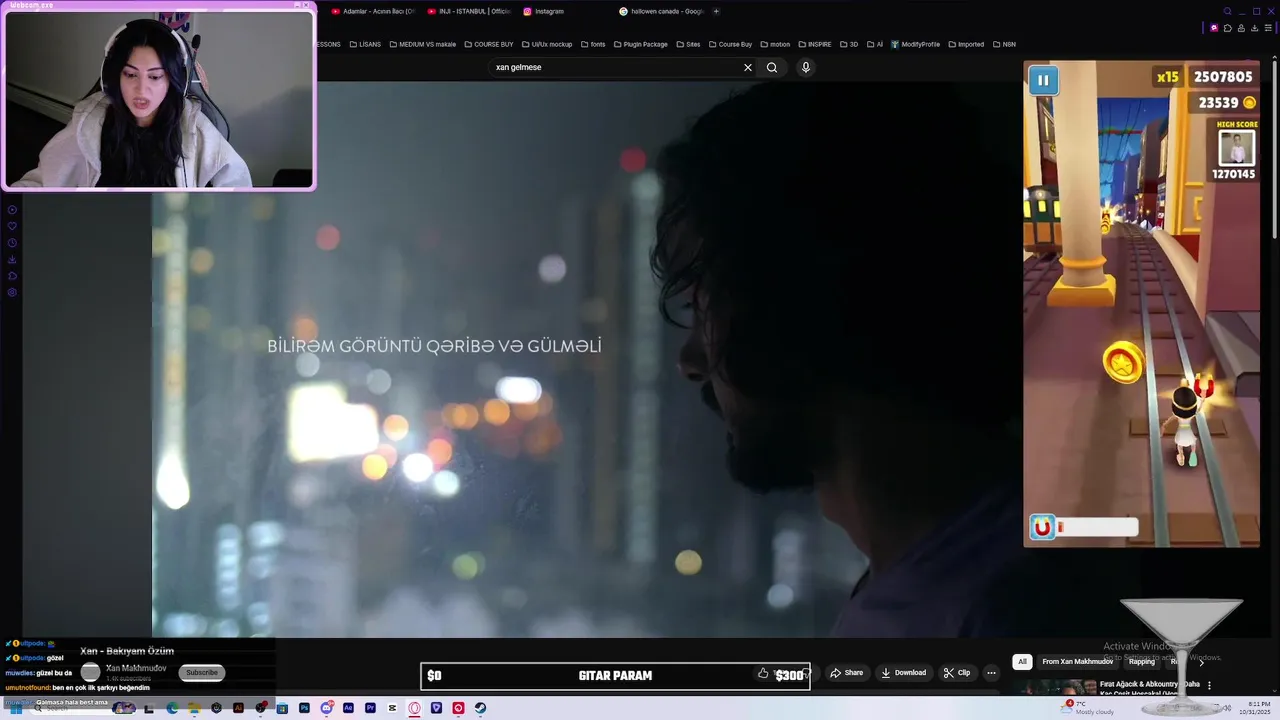Click the coin counter 23539 in game
Screen dimensions: 1280x720
pyautogui.click(x=1226, y=102)
